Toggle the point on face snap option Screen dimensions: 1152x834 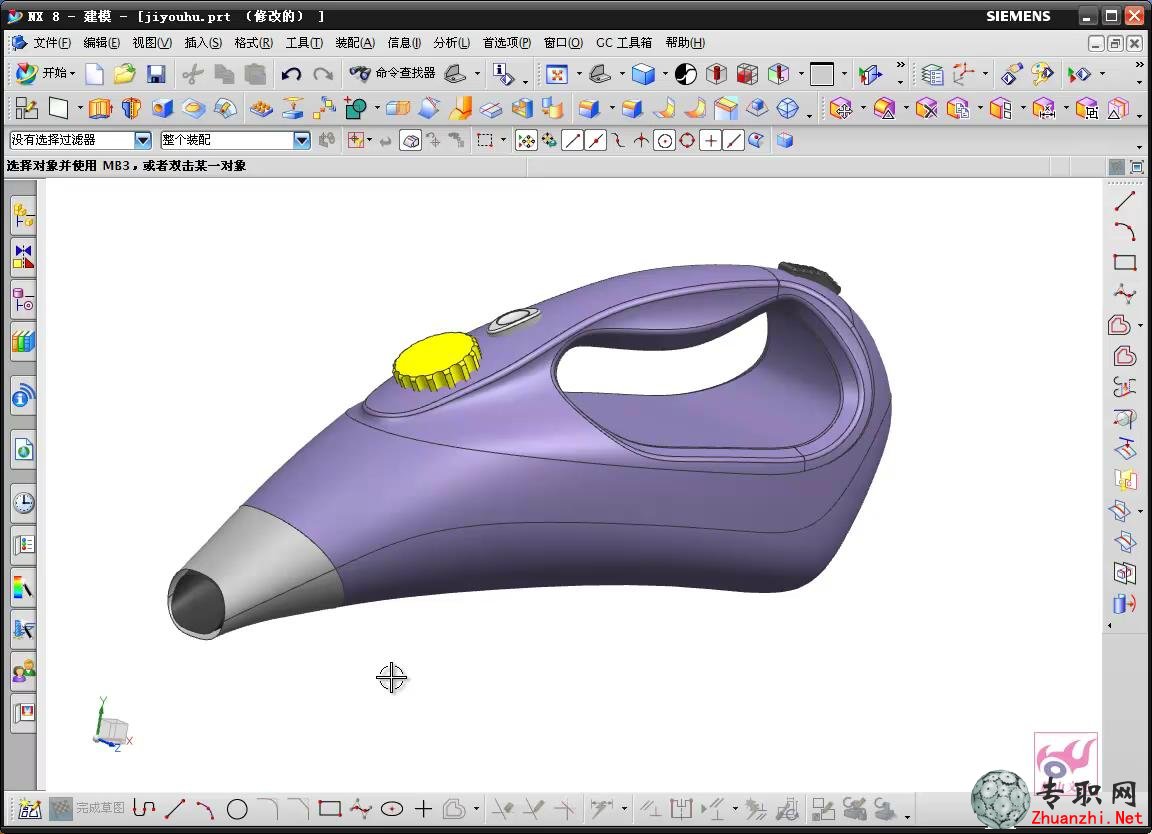[756, 140]
